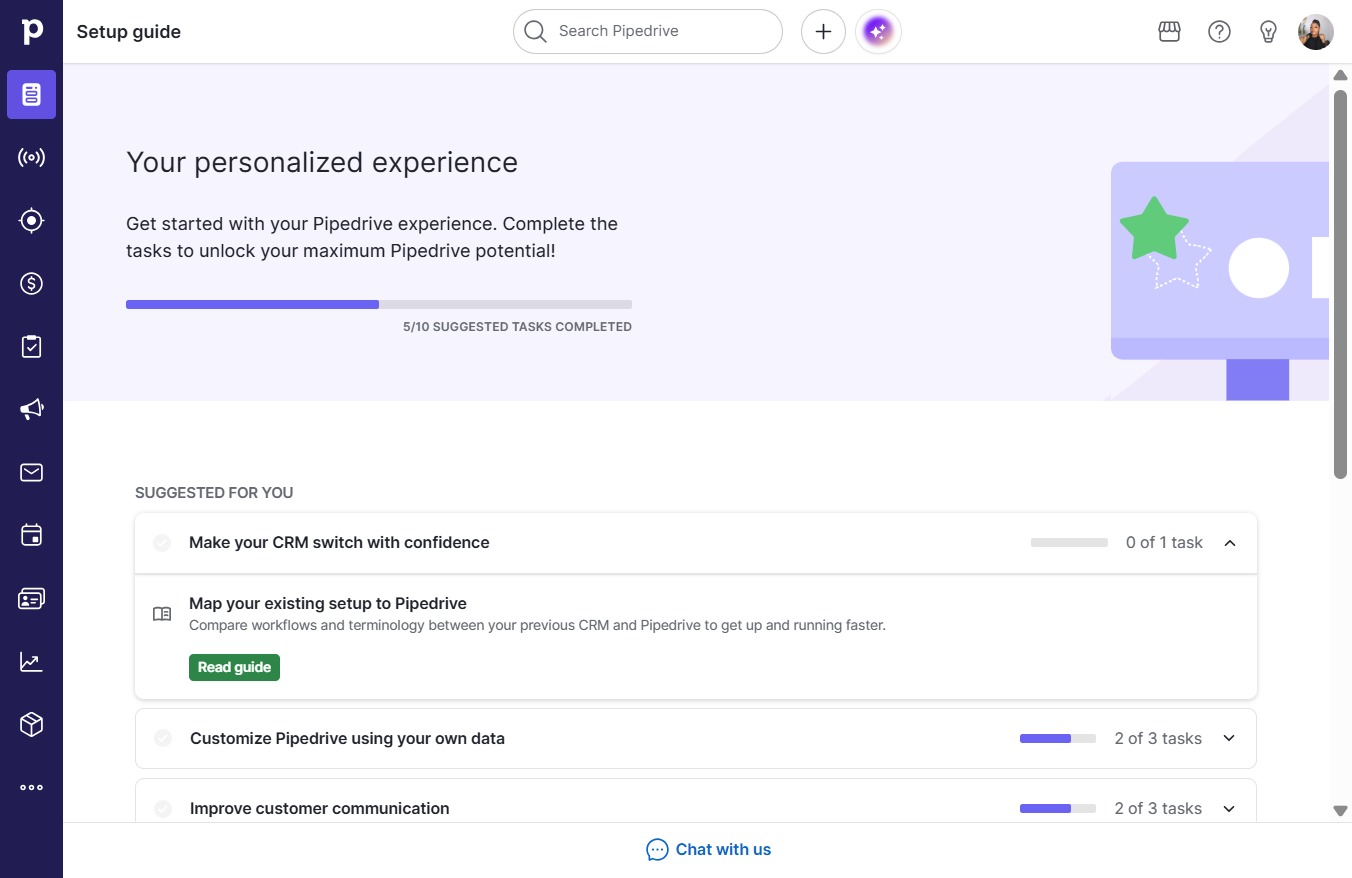This screenshot has height=878, width=1352.
Task: Open the Pulse radar-signal sidebar icon
Action: [x=31, y=158]
